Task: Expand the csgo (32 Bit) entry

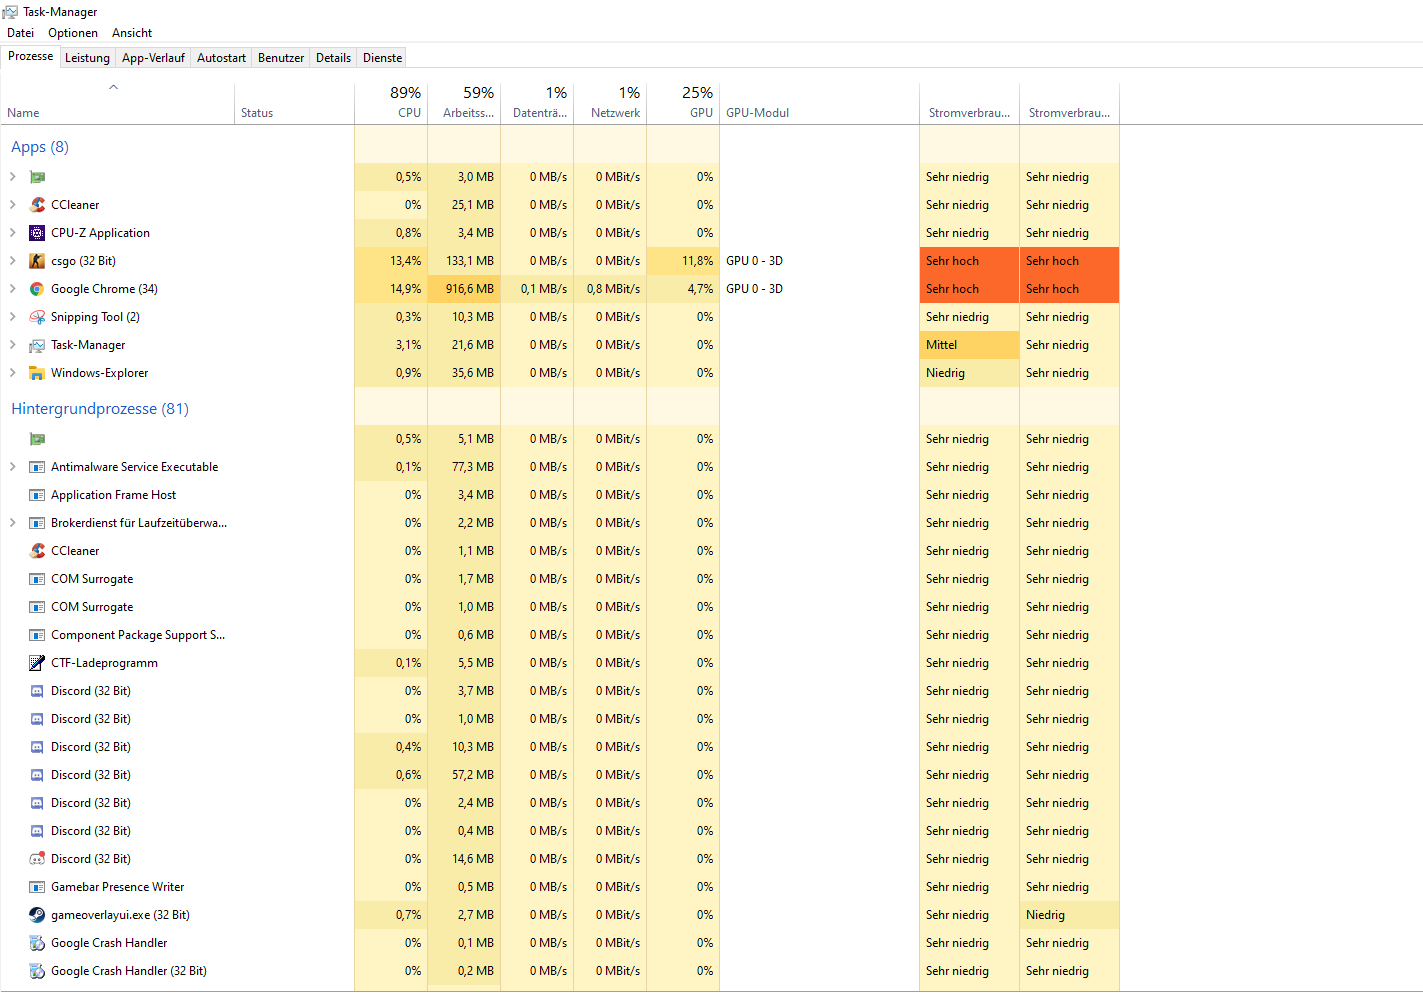Action: pyautogui.click(x=13, y=261)
